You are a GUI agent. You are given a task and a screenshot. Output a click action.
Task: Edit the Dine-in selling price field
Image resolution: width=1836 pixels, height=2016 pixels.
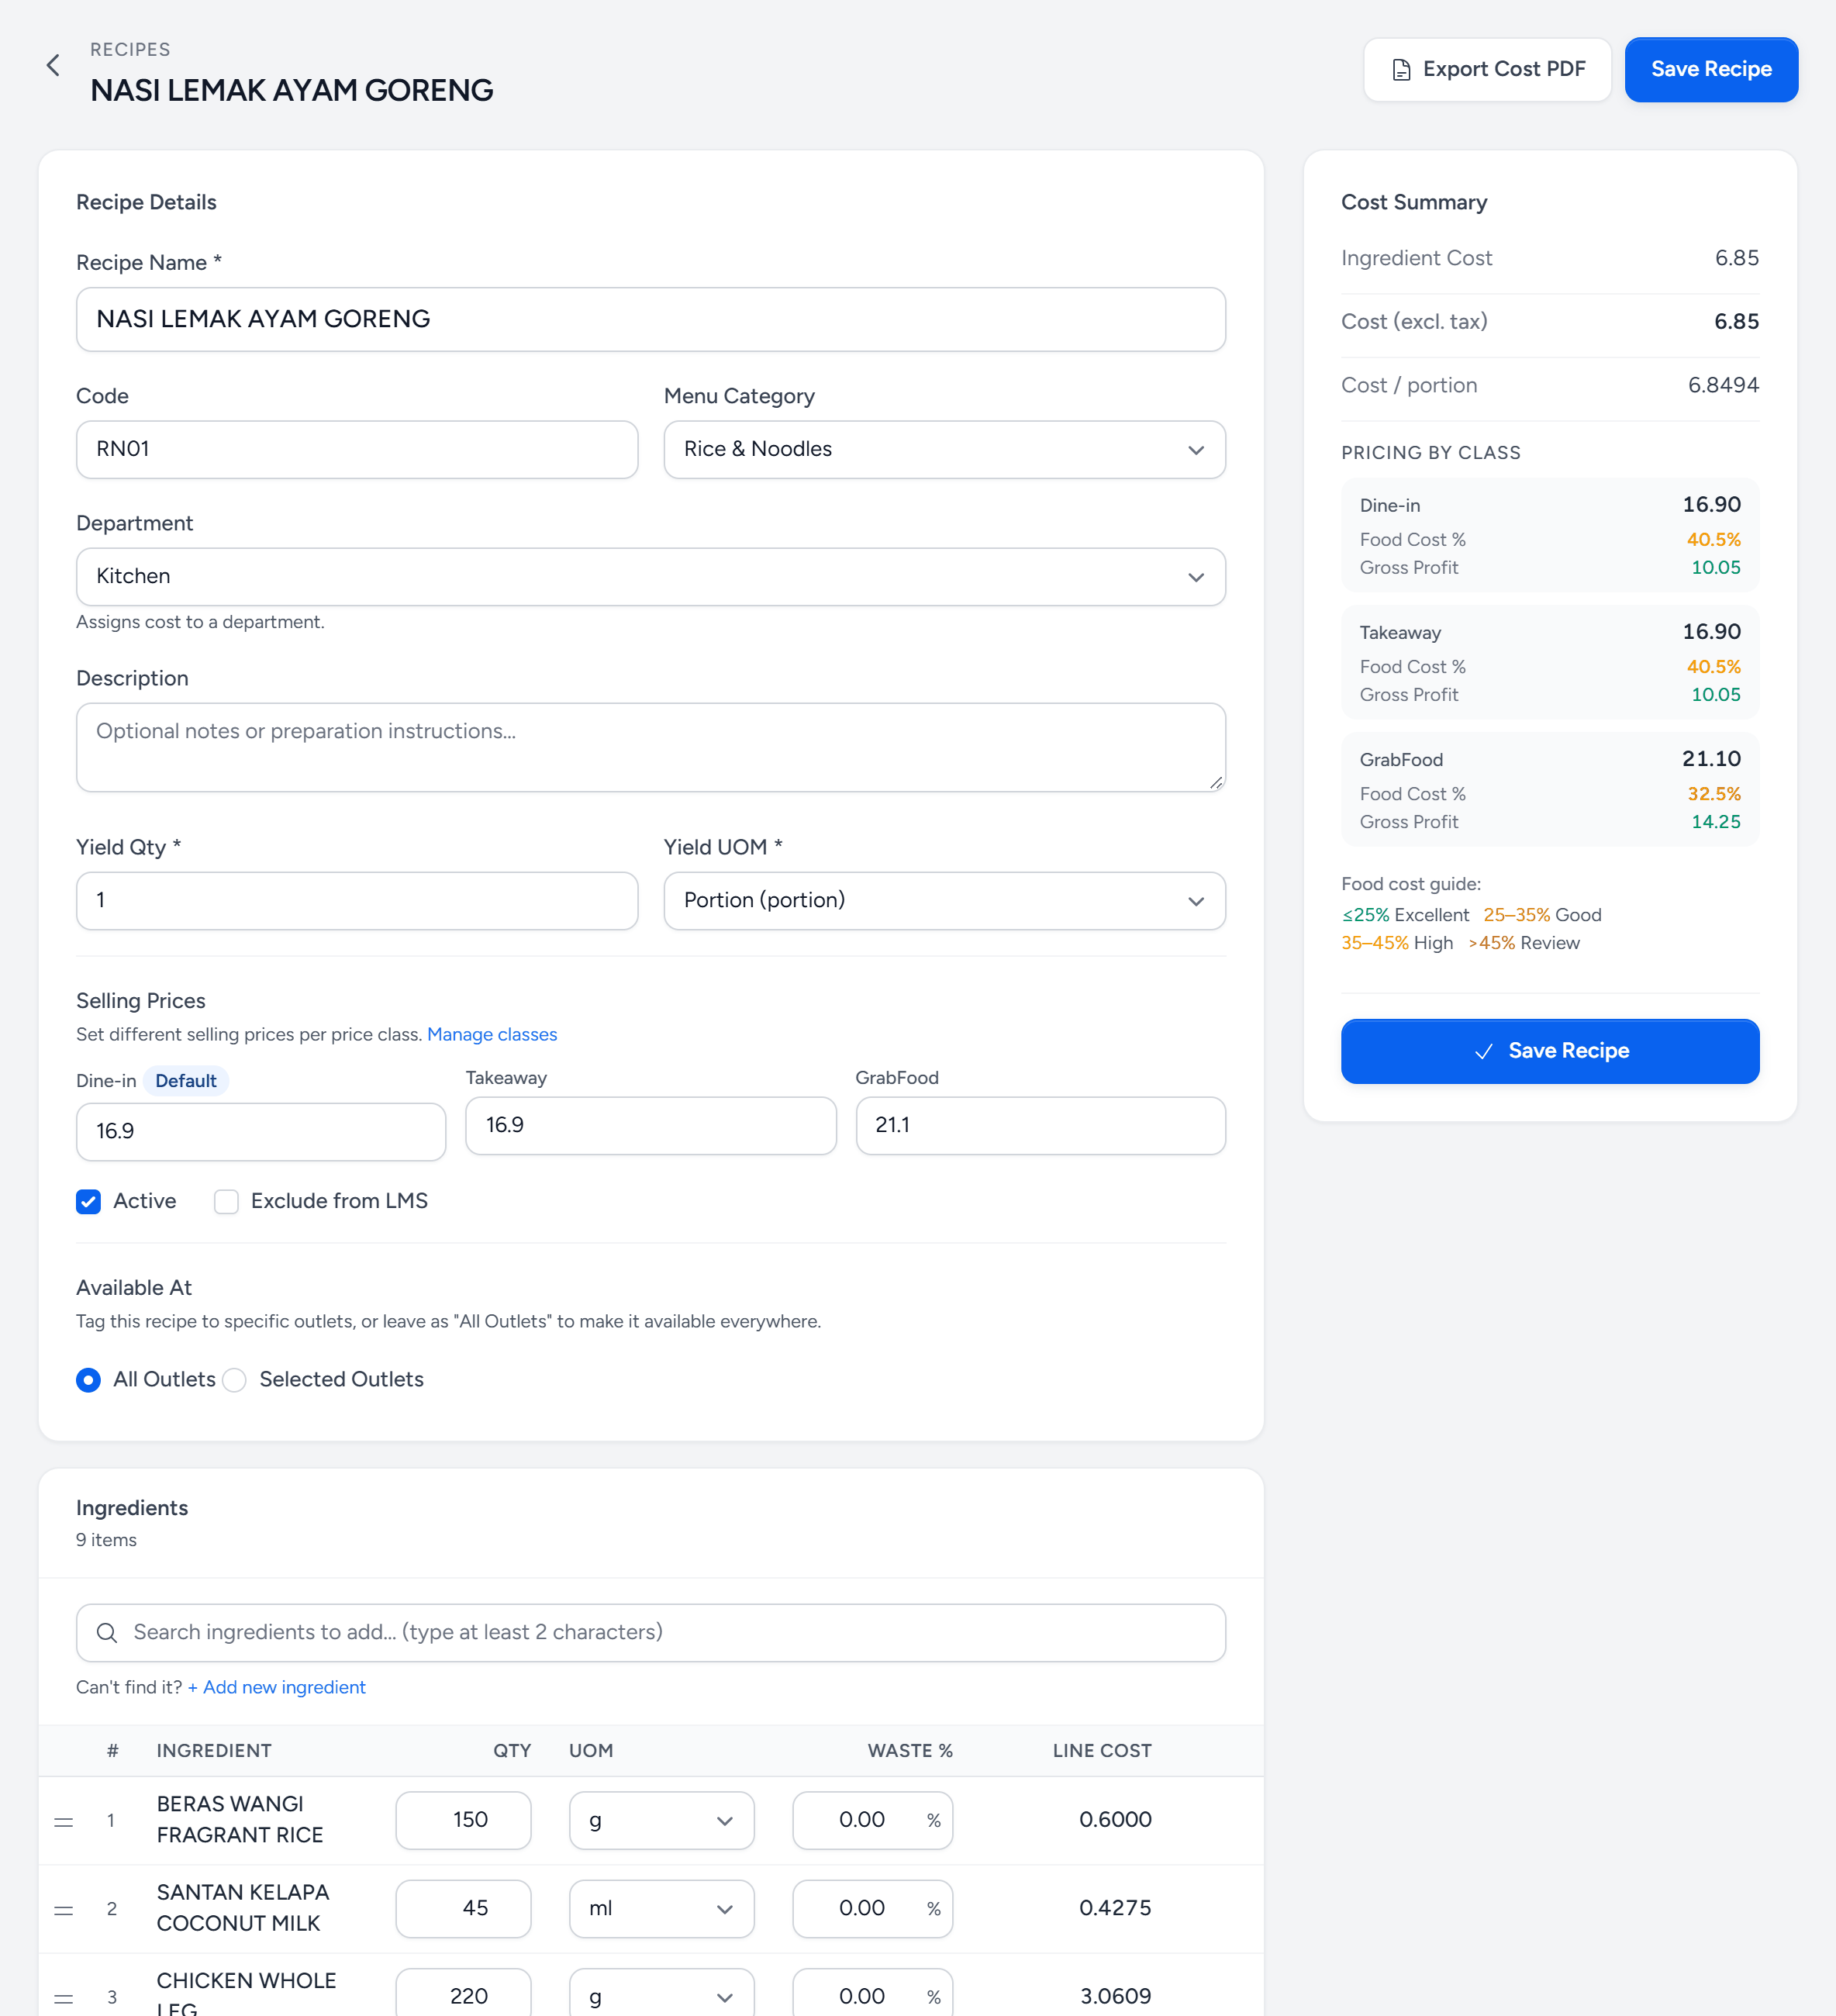(x=261, y=1132)
